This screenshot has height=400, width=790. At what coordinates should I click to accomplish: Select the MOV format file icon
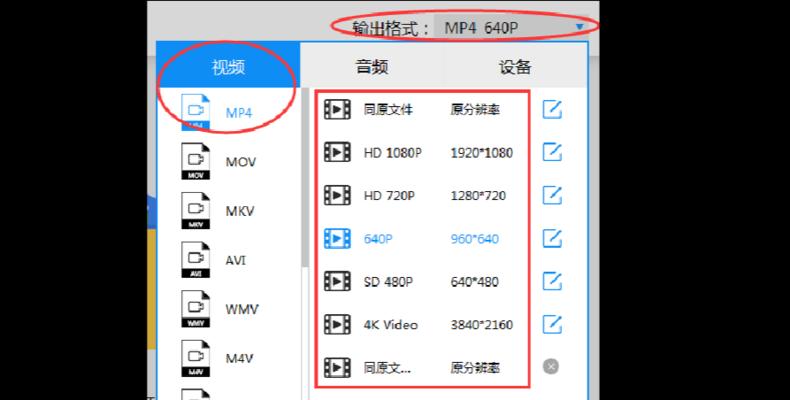coord(195,162)
